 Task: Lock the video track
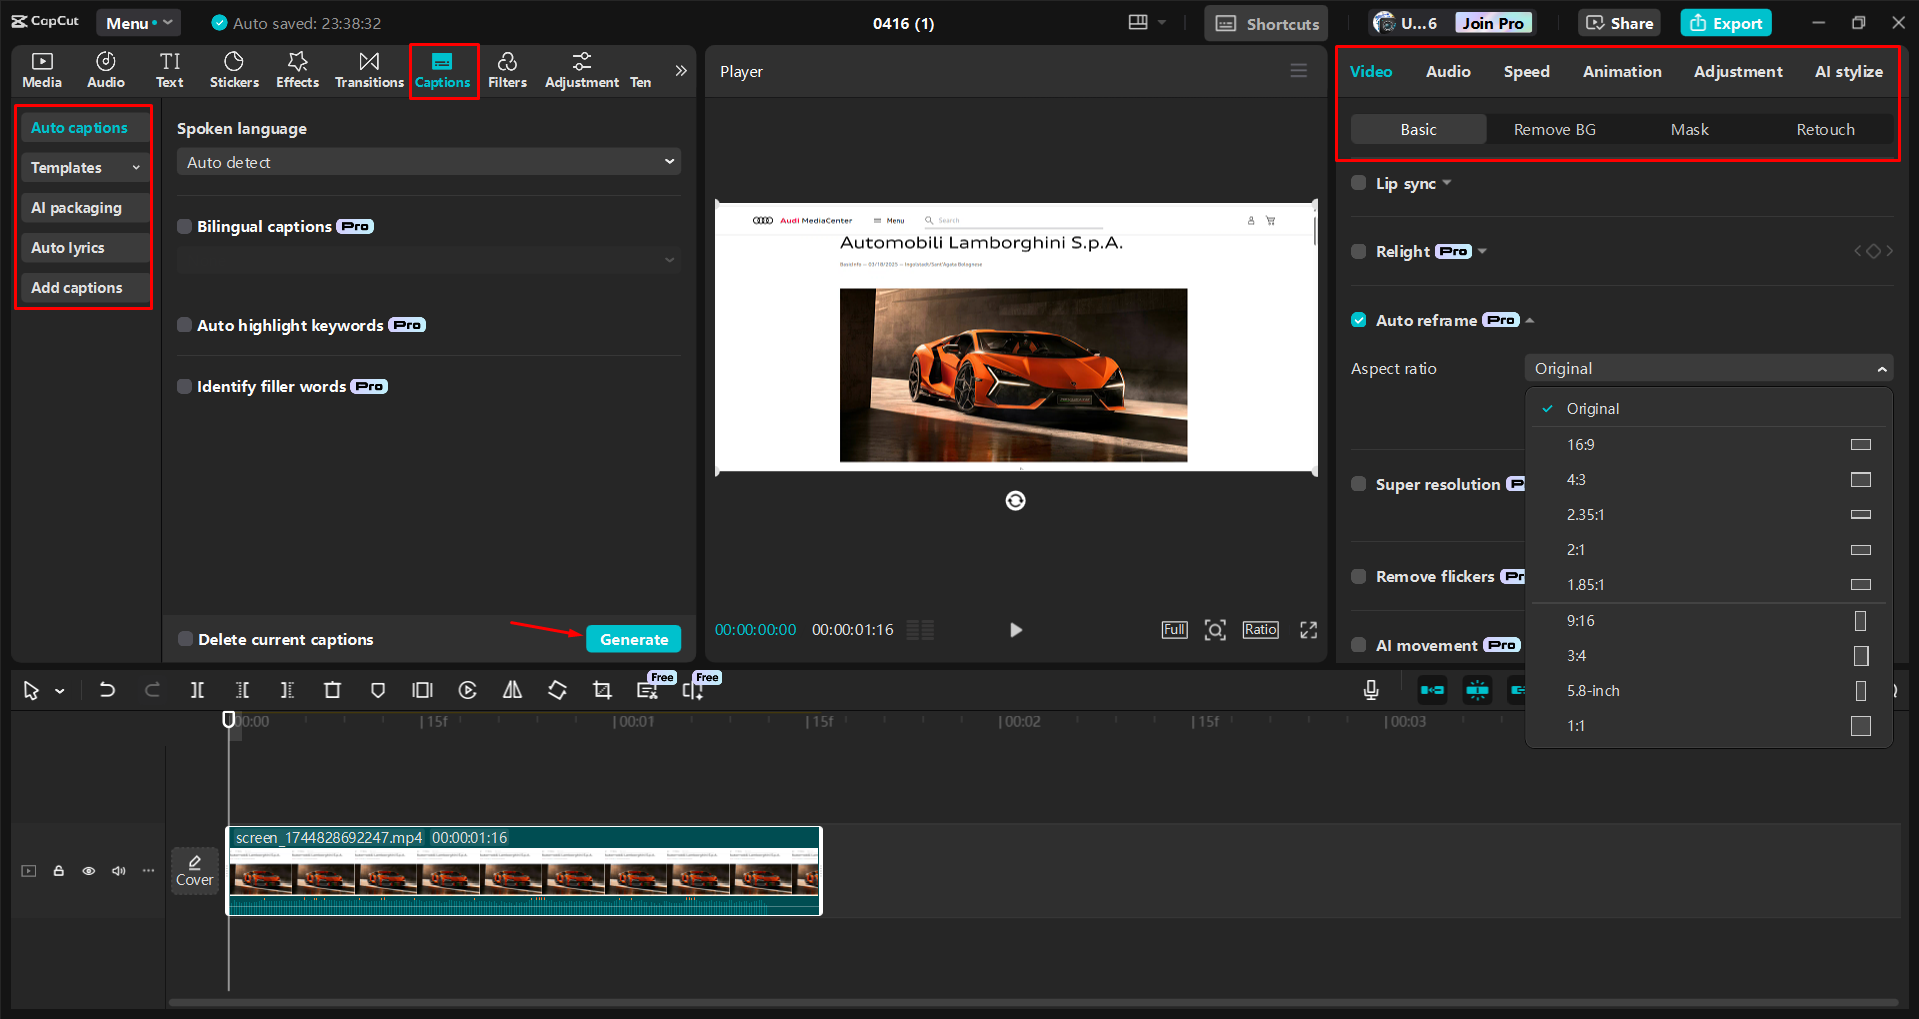tap(59, 871)
